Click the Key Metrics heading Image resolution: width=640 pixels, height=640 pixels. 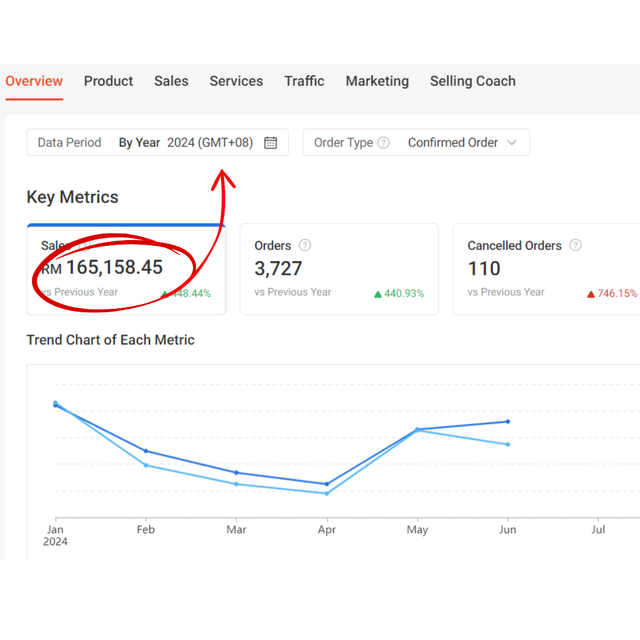click(x=72, y=197)
